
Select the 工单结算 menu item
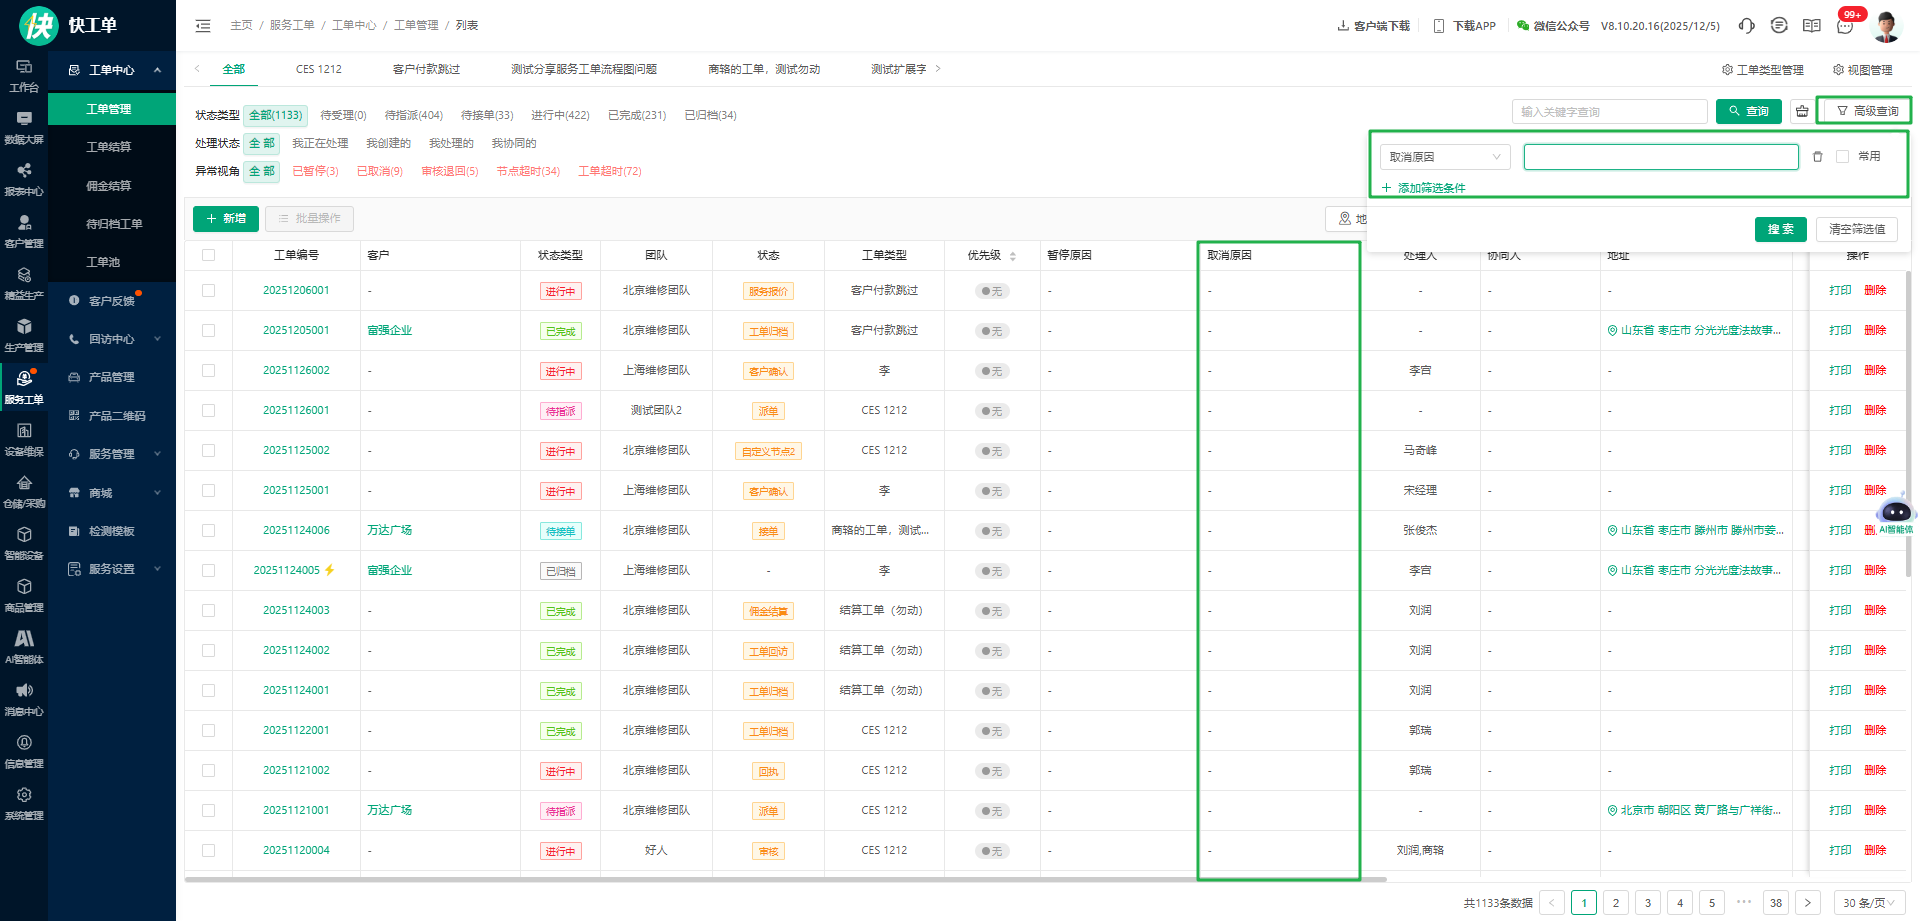point(109,147)
